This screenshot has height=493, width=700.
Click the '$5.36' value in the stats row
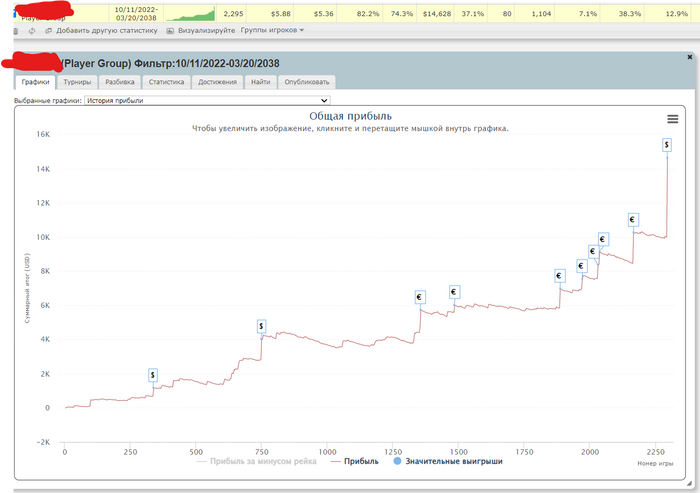coord(323,14)
